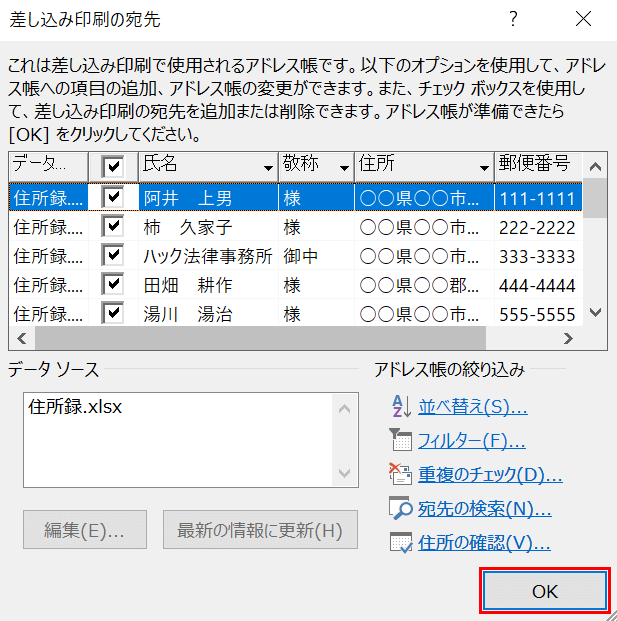The image size is (617, 621).
Task: Select the postal code 444-4444 cell
Action: click(538, 285)
